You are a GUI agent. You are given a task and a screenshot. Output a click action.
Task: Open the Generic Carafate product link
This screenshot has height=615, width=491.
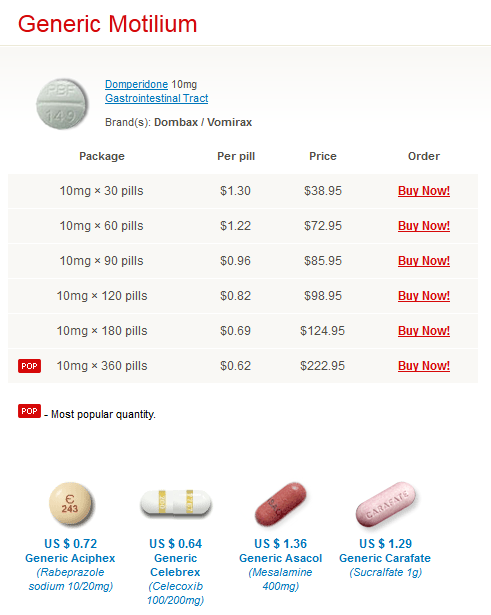click(385, 558)
